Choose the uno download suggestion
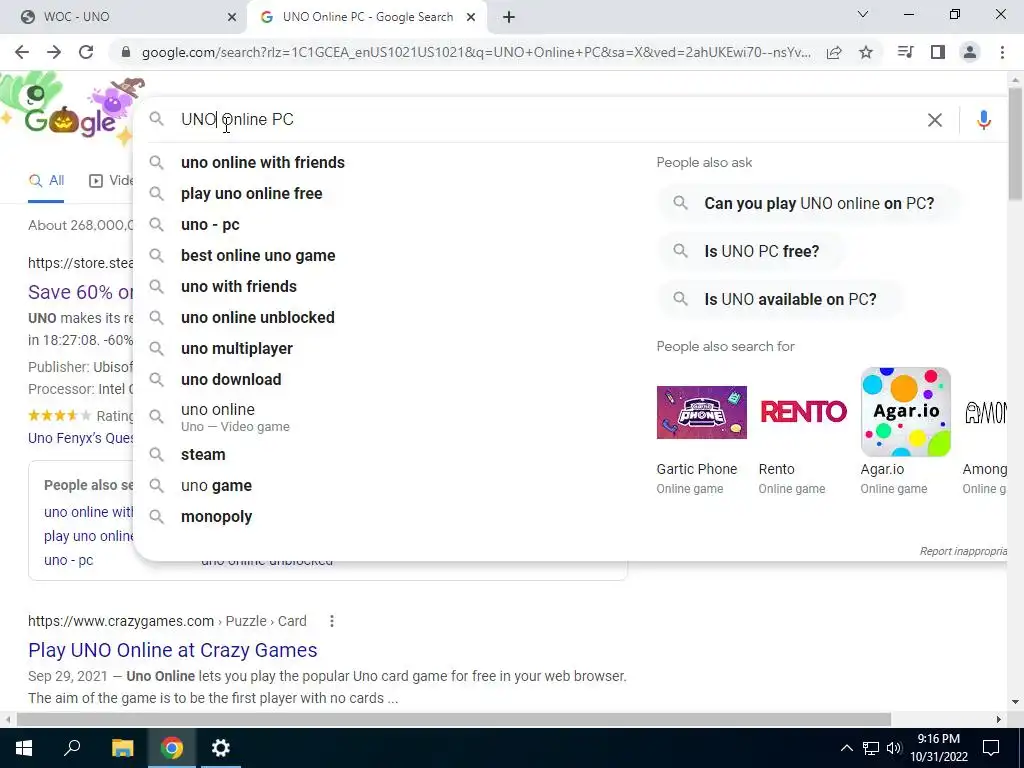The image size is (1024, 768). pos(231,379)
